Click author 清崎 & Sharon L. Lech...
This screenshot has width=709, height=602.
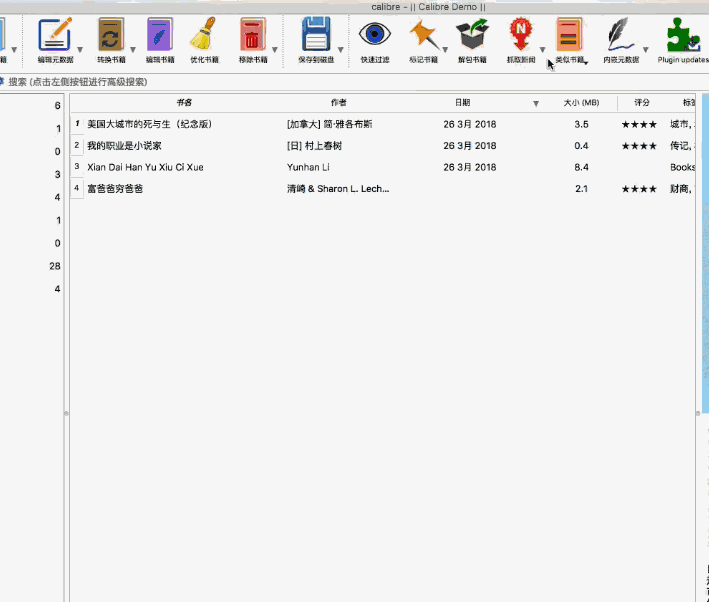(338, 189)
